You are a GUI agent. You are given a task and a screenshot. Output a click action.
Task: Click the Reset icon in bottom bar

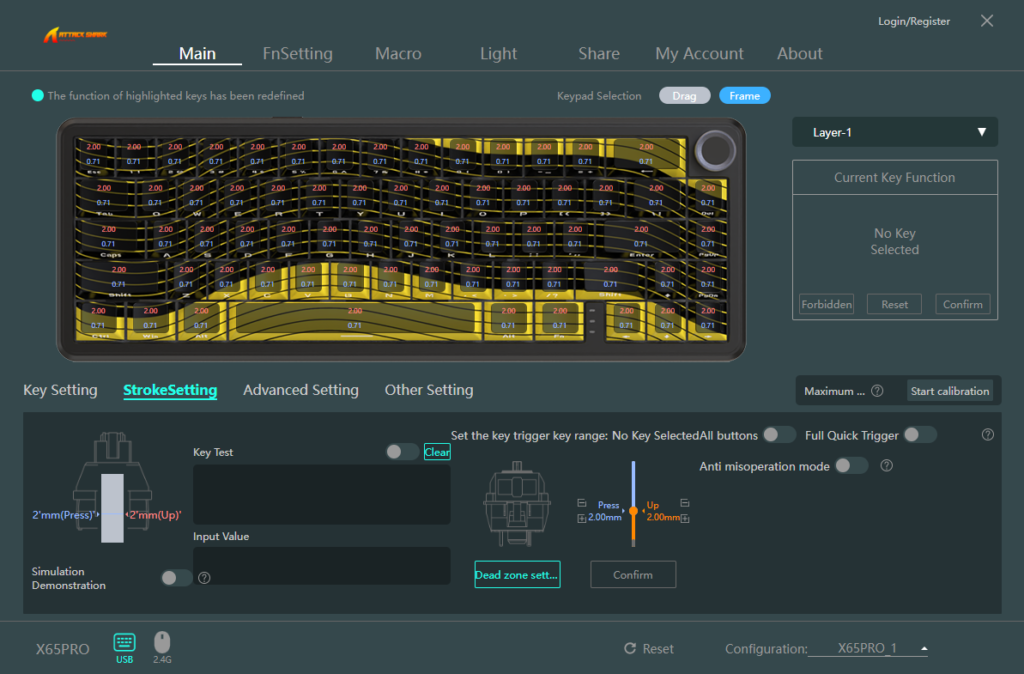click(630, 649)
